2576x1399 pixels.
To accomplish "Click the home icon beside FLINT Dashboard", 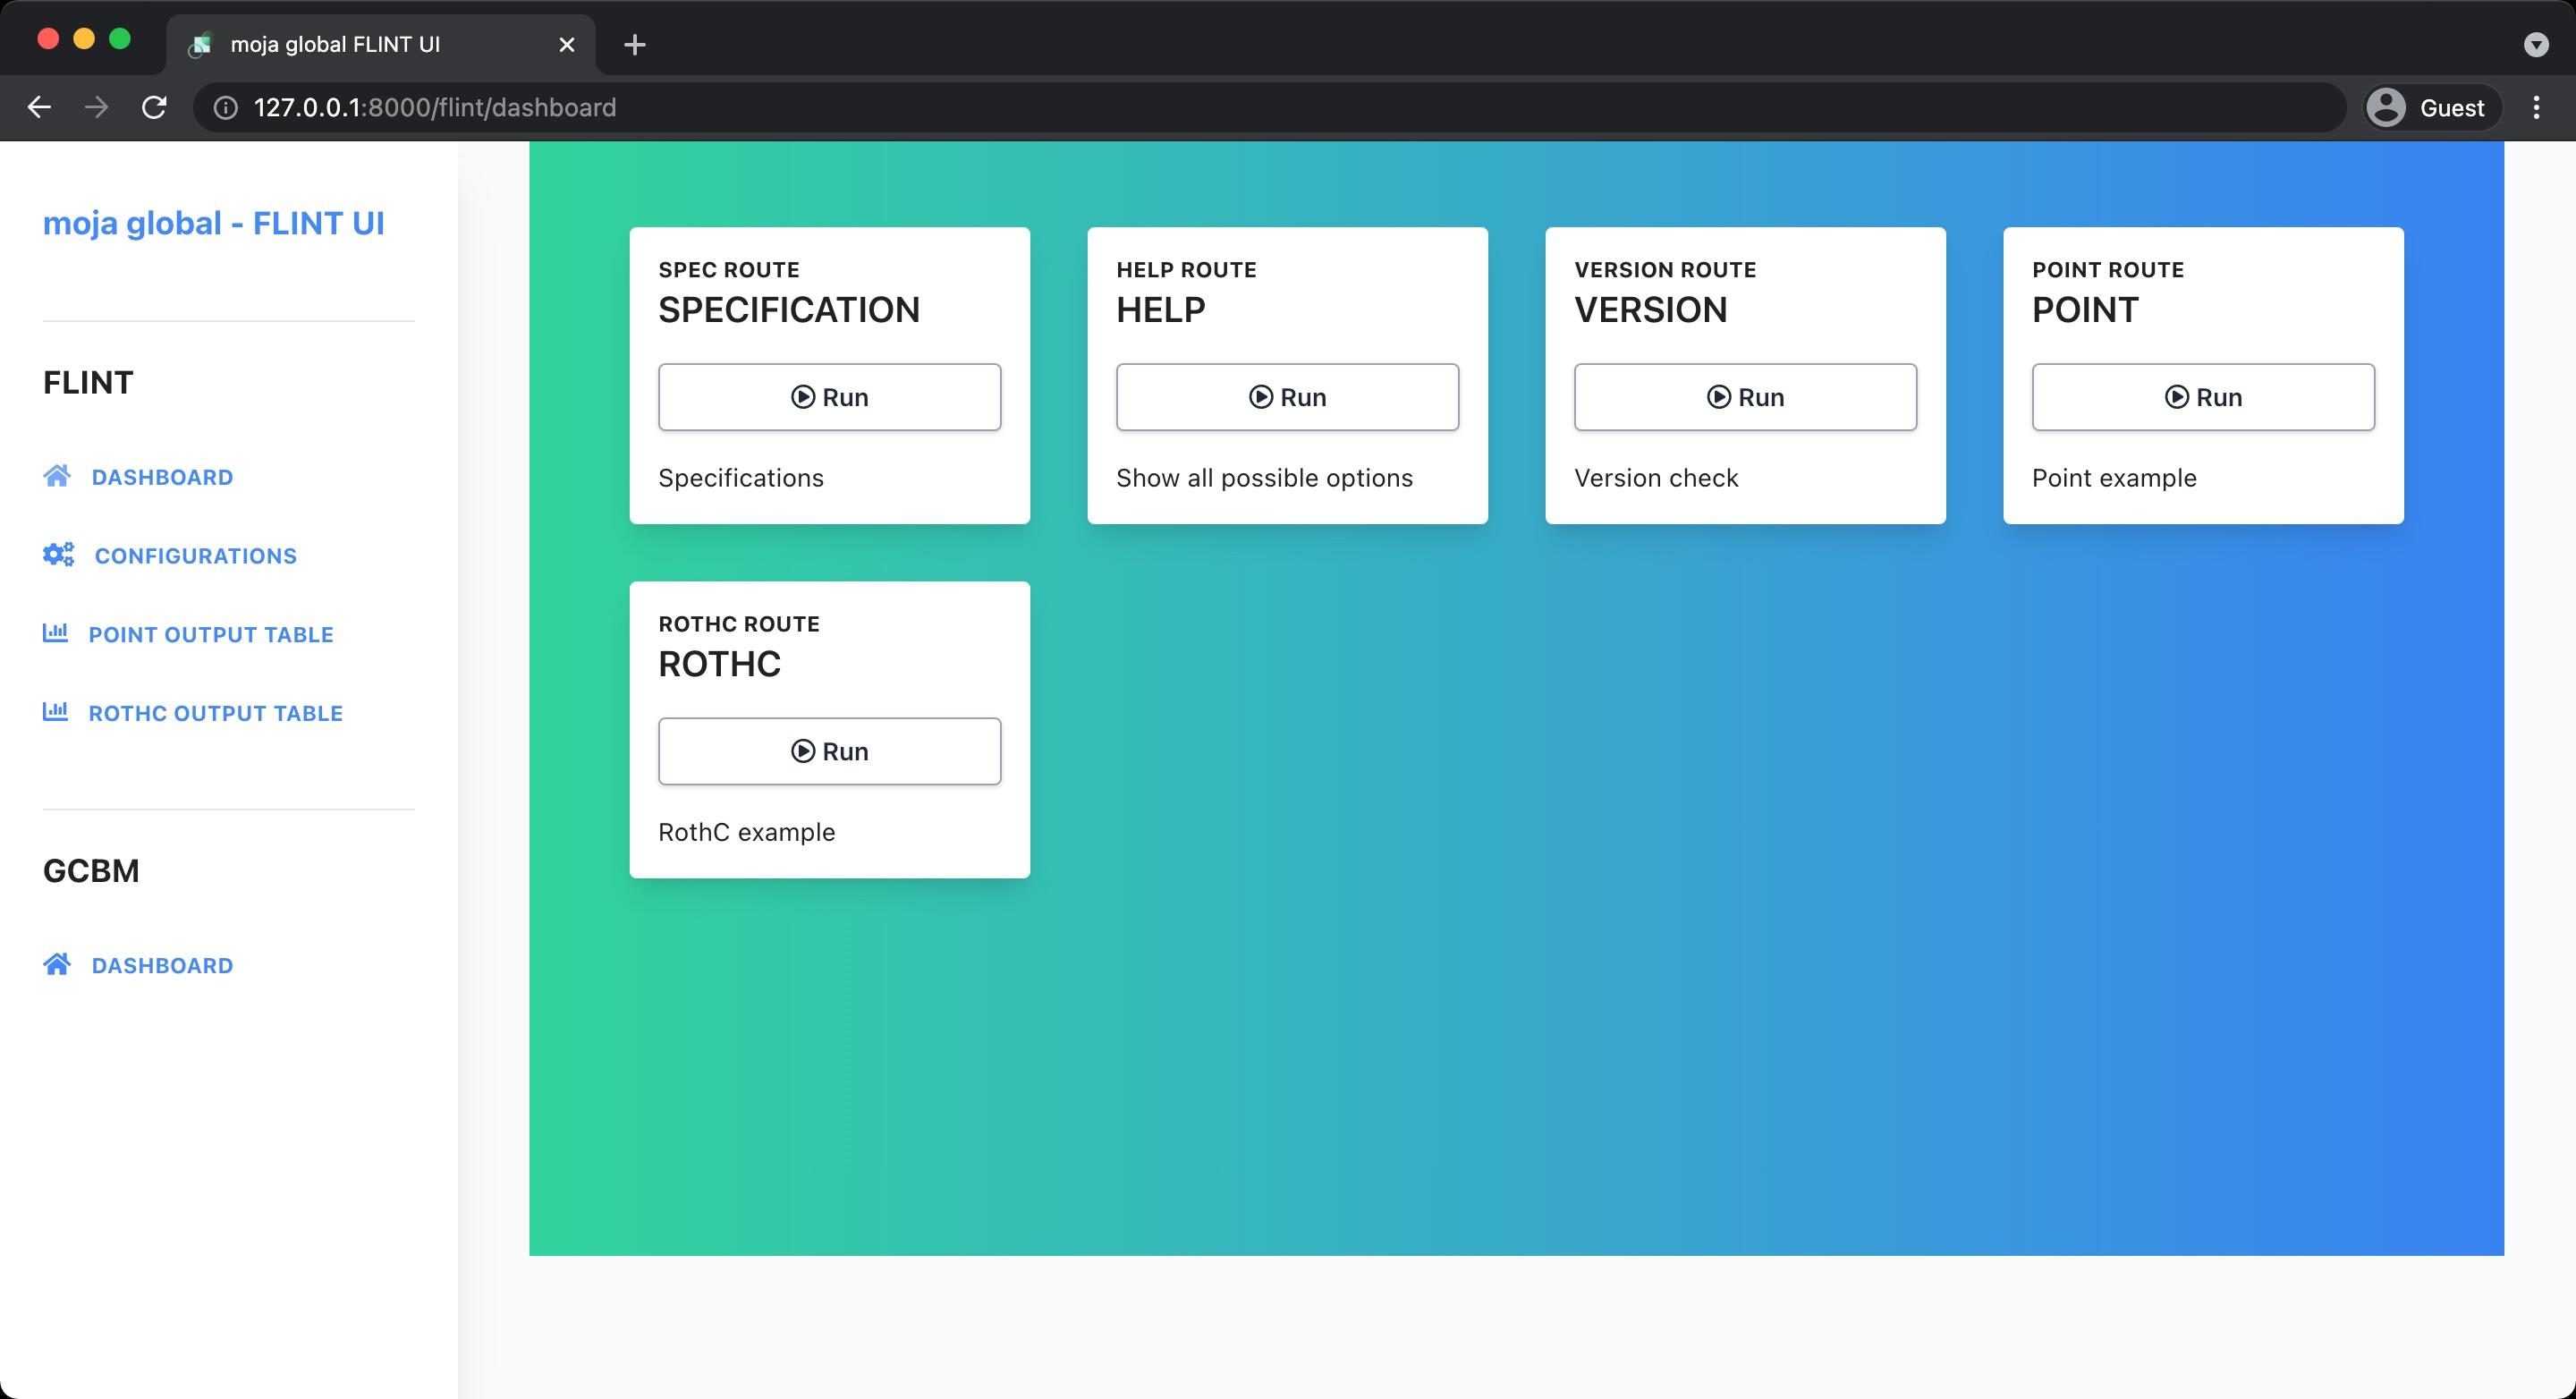I will (x=57, y=476).
